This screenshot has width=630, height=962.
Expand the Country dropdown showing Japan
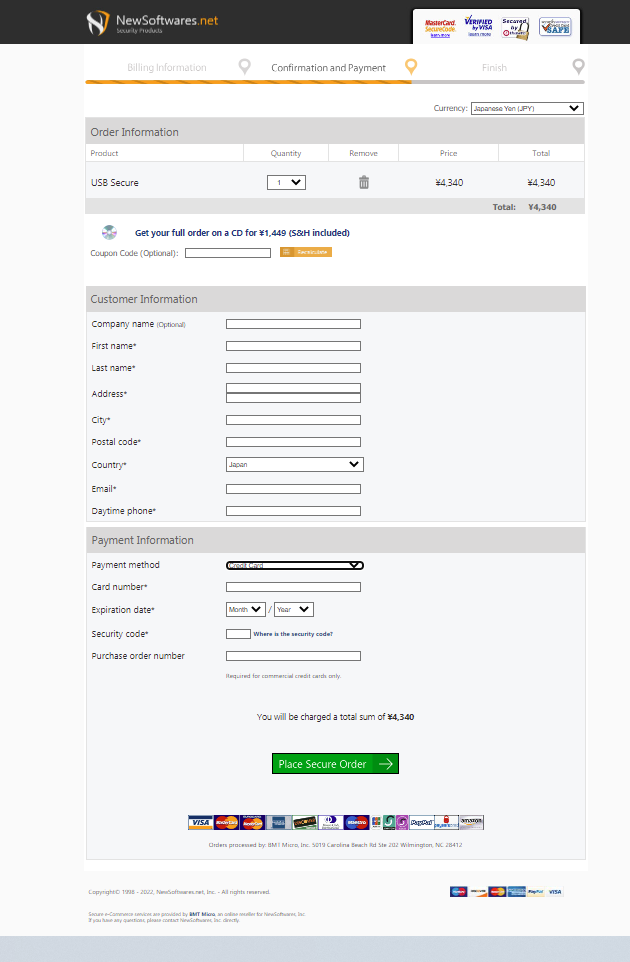pyautogui.click(x=294, y=465)
